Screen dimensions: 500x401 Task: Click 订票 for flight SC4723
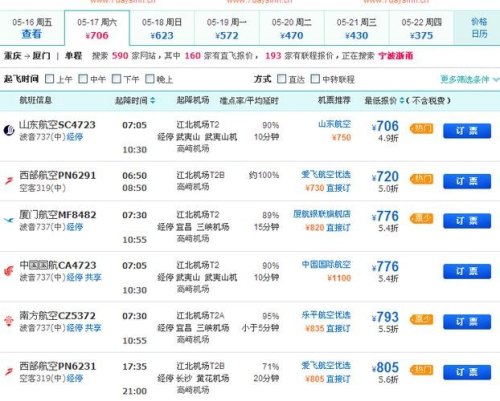coord(467,131)
